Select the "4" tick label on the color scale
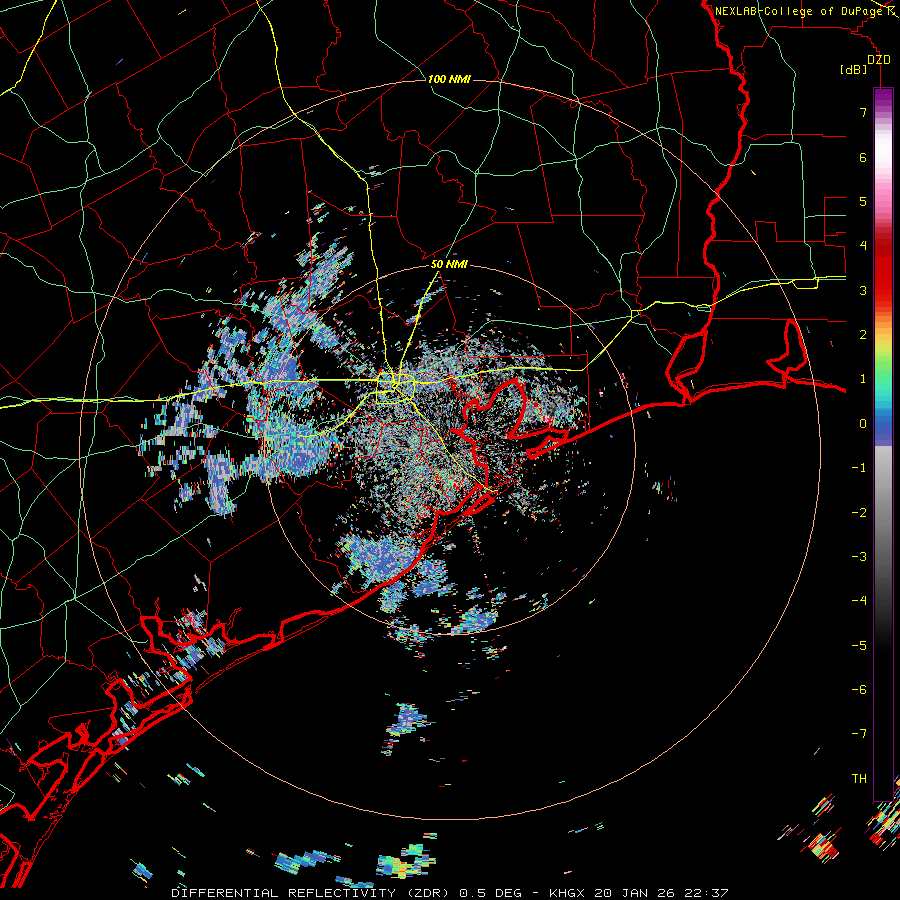This screenshot has width=900, height=900. 863,246
